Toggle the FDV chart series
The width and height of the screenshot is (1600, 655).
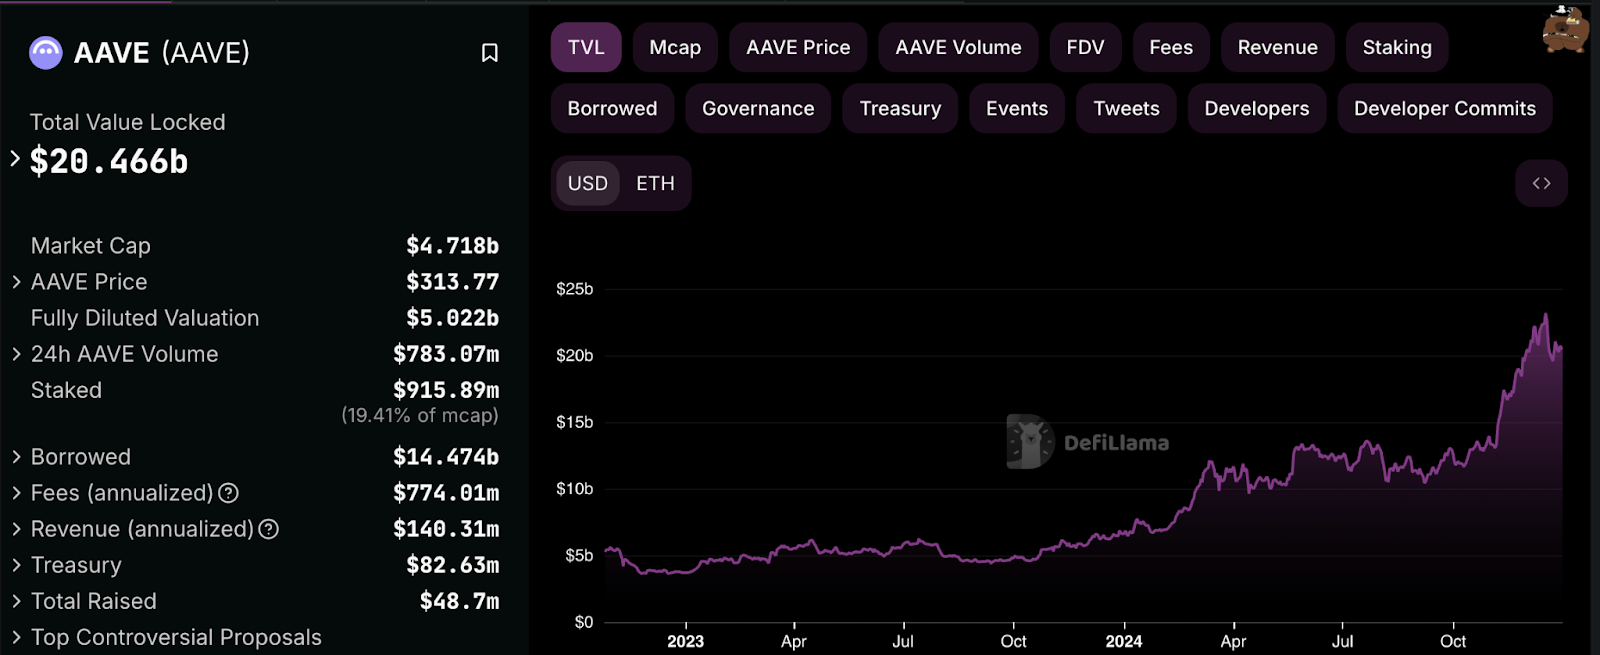pyautogui.click(x=1085, y=47)
